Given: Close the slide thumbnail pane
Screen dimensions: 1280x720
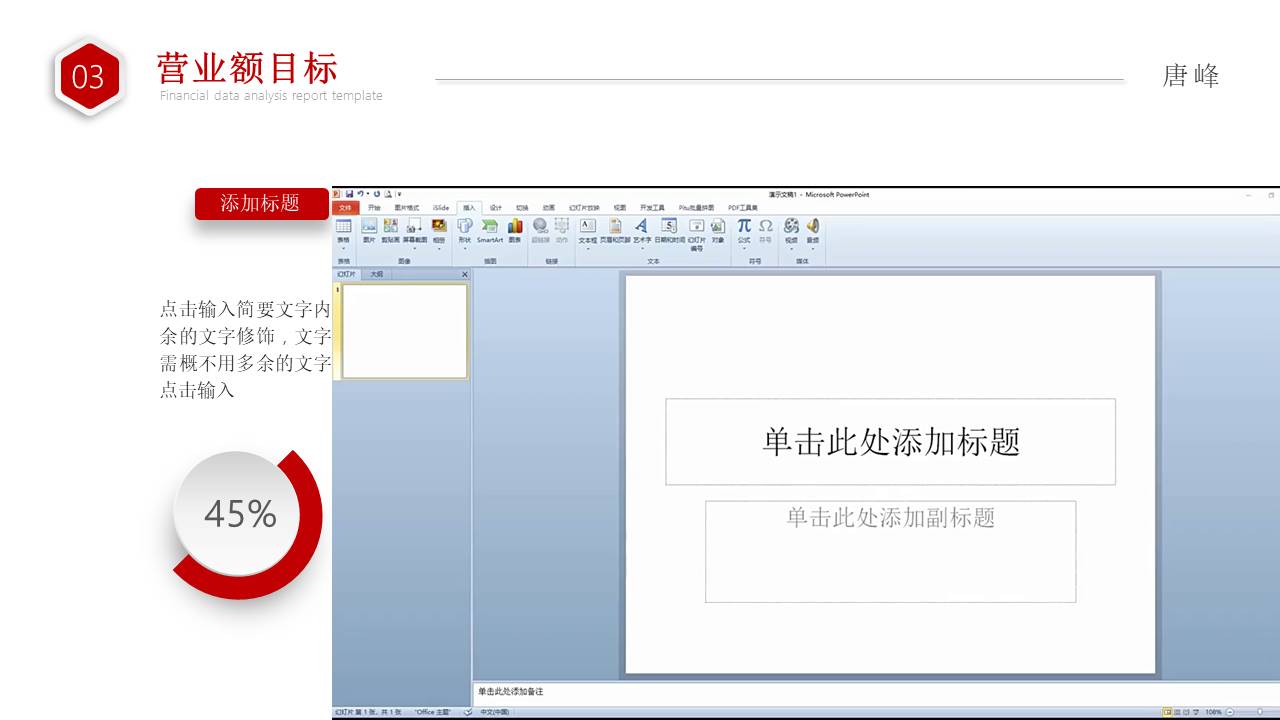Looking at the screenshot, I should [x=464, y=274].
